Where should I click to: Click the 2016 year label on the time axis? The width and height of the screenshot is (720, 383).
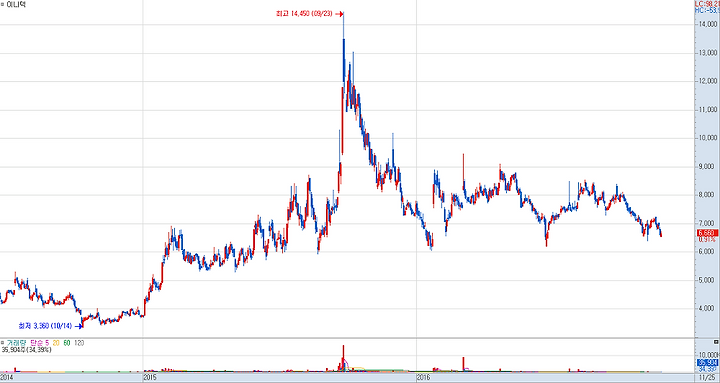pyautogui.click(x=424, y=377)
